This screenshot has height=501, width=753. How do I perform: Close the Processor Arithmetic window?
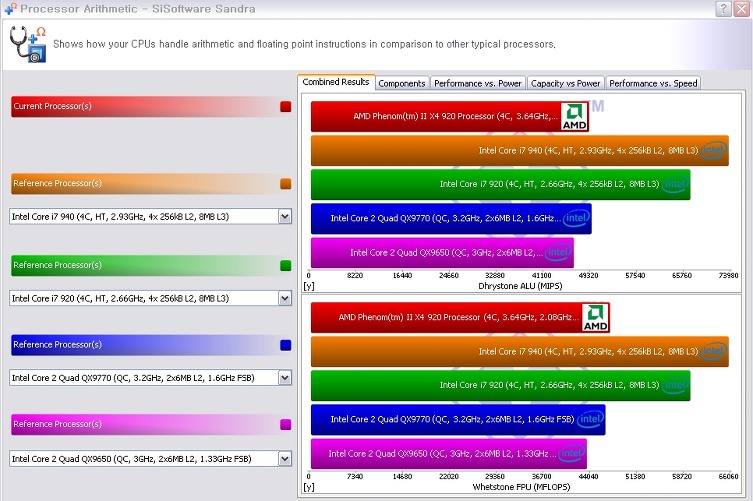(x=741, y=9)
